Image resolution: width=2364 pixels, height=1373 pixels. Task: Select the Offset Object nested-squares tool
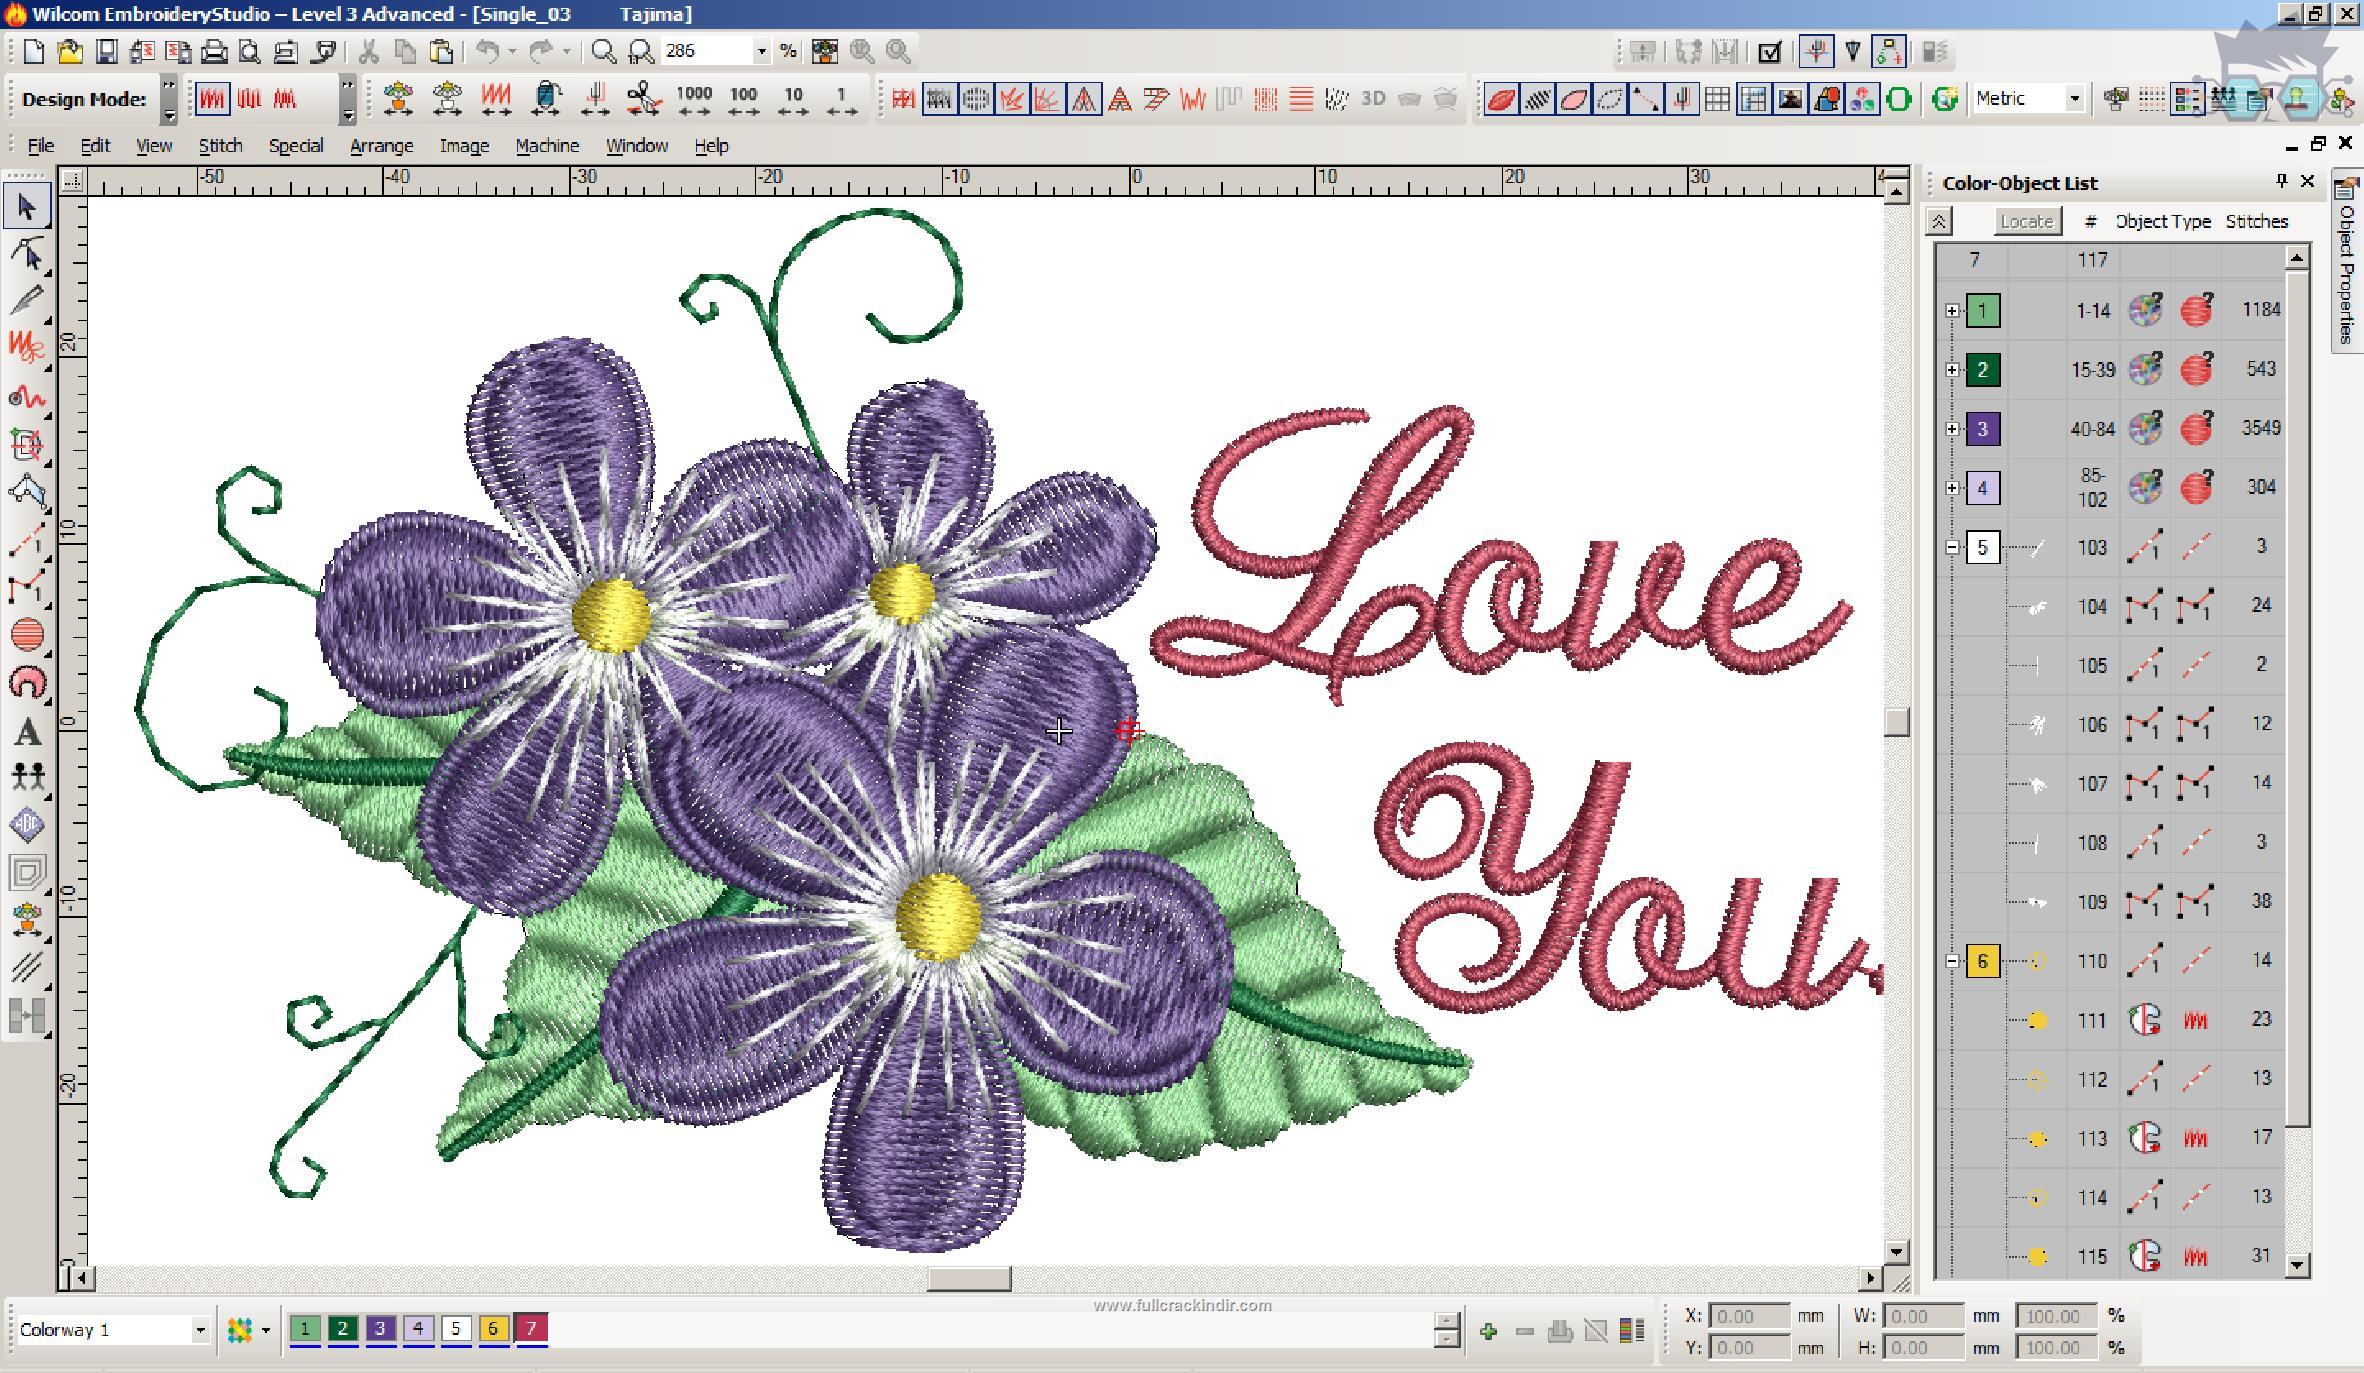[x=27, y=872]
